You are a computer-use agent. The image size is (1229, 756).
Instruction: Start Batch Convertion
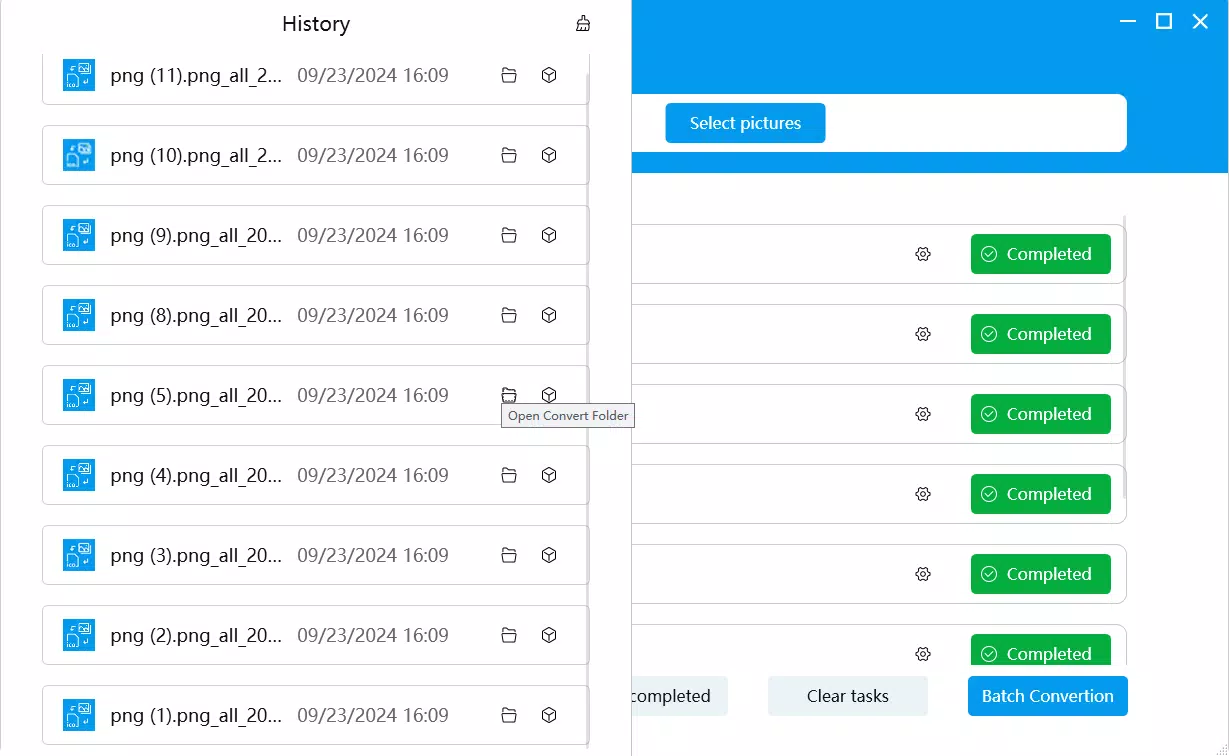(1047, 696)
